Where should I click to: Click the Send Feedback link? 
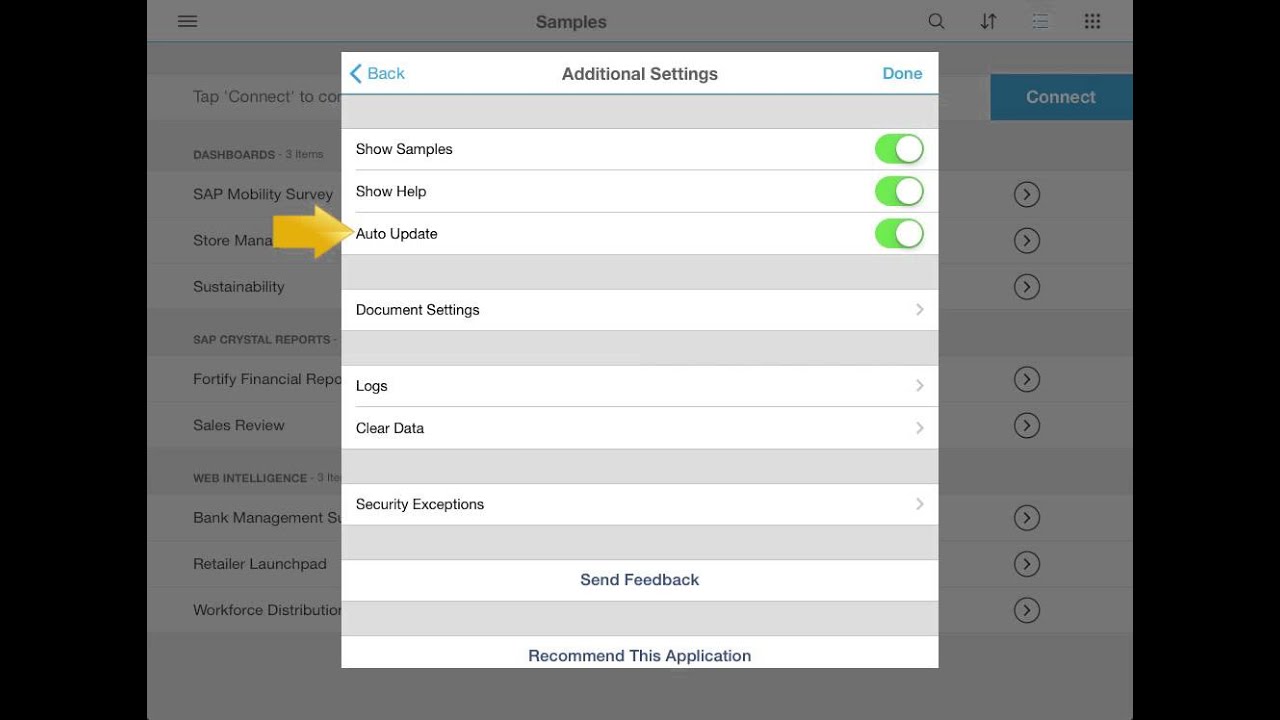[640, 580]
